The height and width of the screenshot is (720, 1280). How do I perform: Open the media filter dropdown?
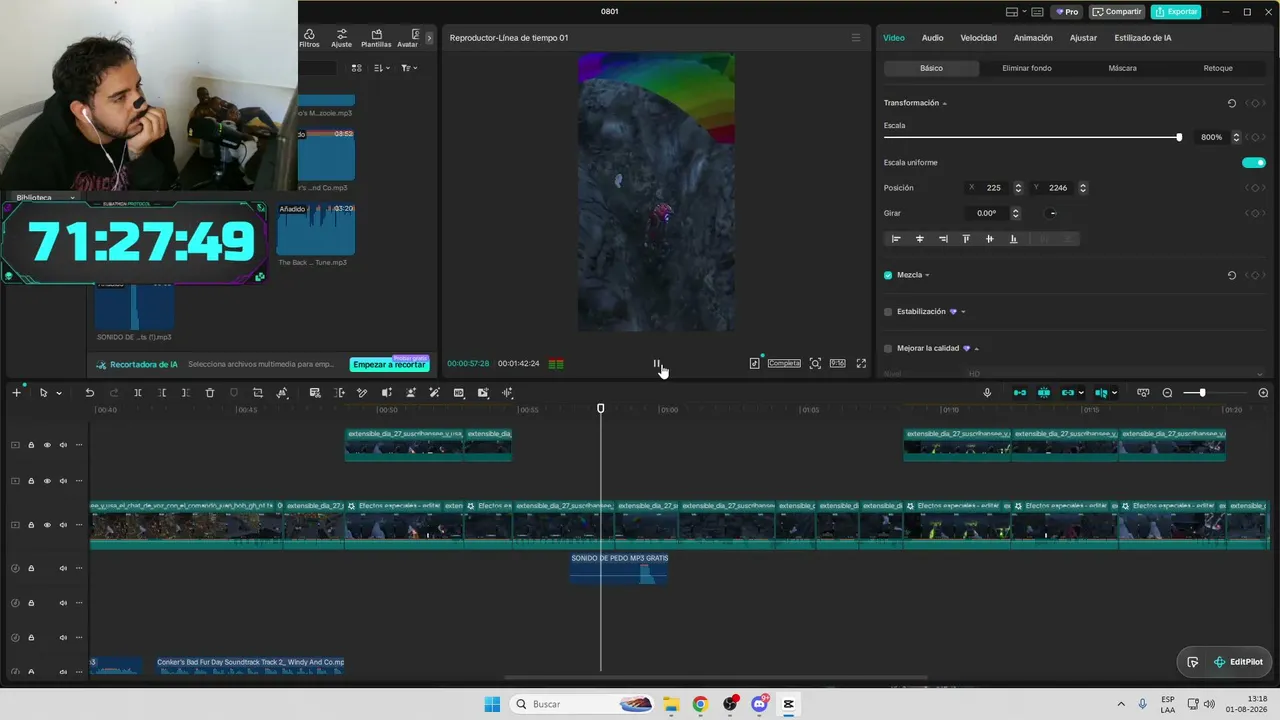(409, 68)
